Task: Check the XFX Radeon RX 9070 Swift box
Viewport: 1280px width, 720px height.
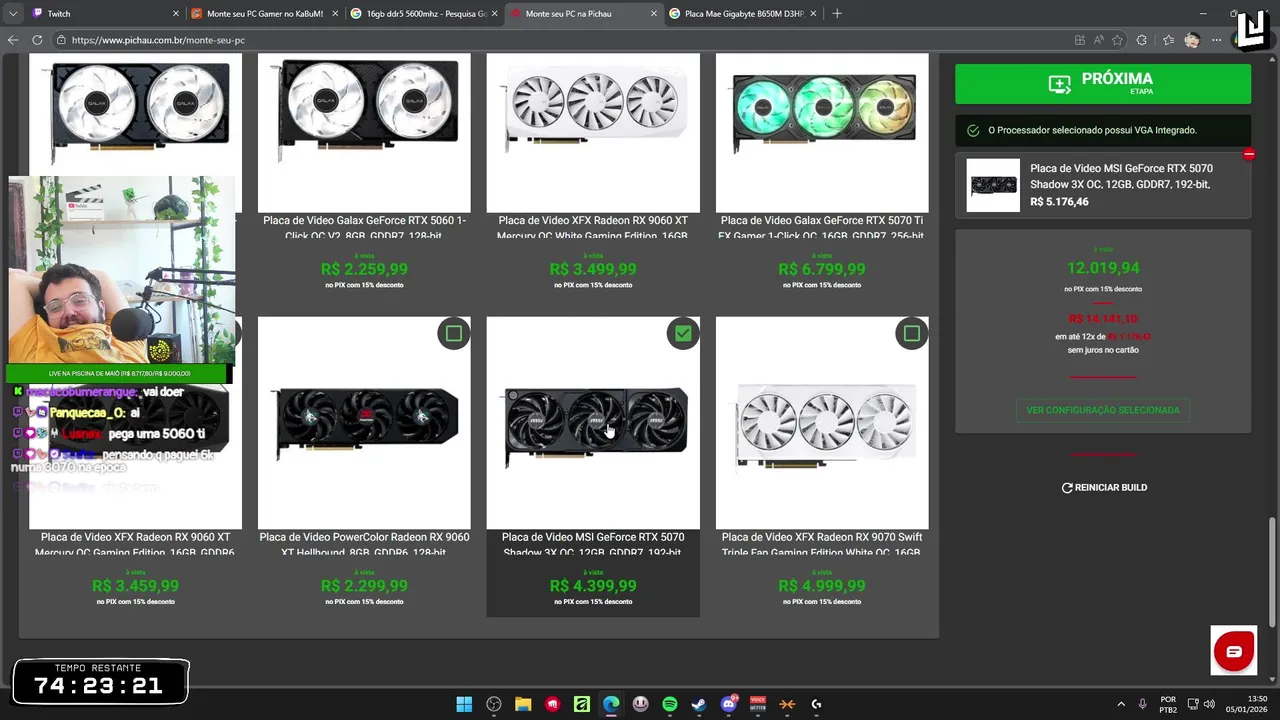Action: (x=912, y=333)
